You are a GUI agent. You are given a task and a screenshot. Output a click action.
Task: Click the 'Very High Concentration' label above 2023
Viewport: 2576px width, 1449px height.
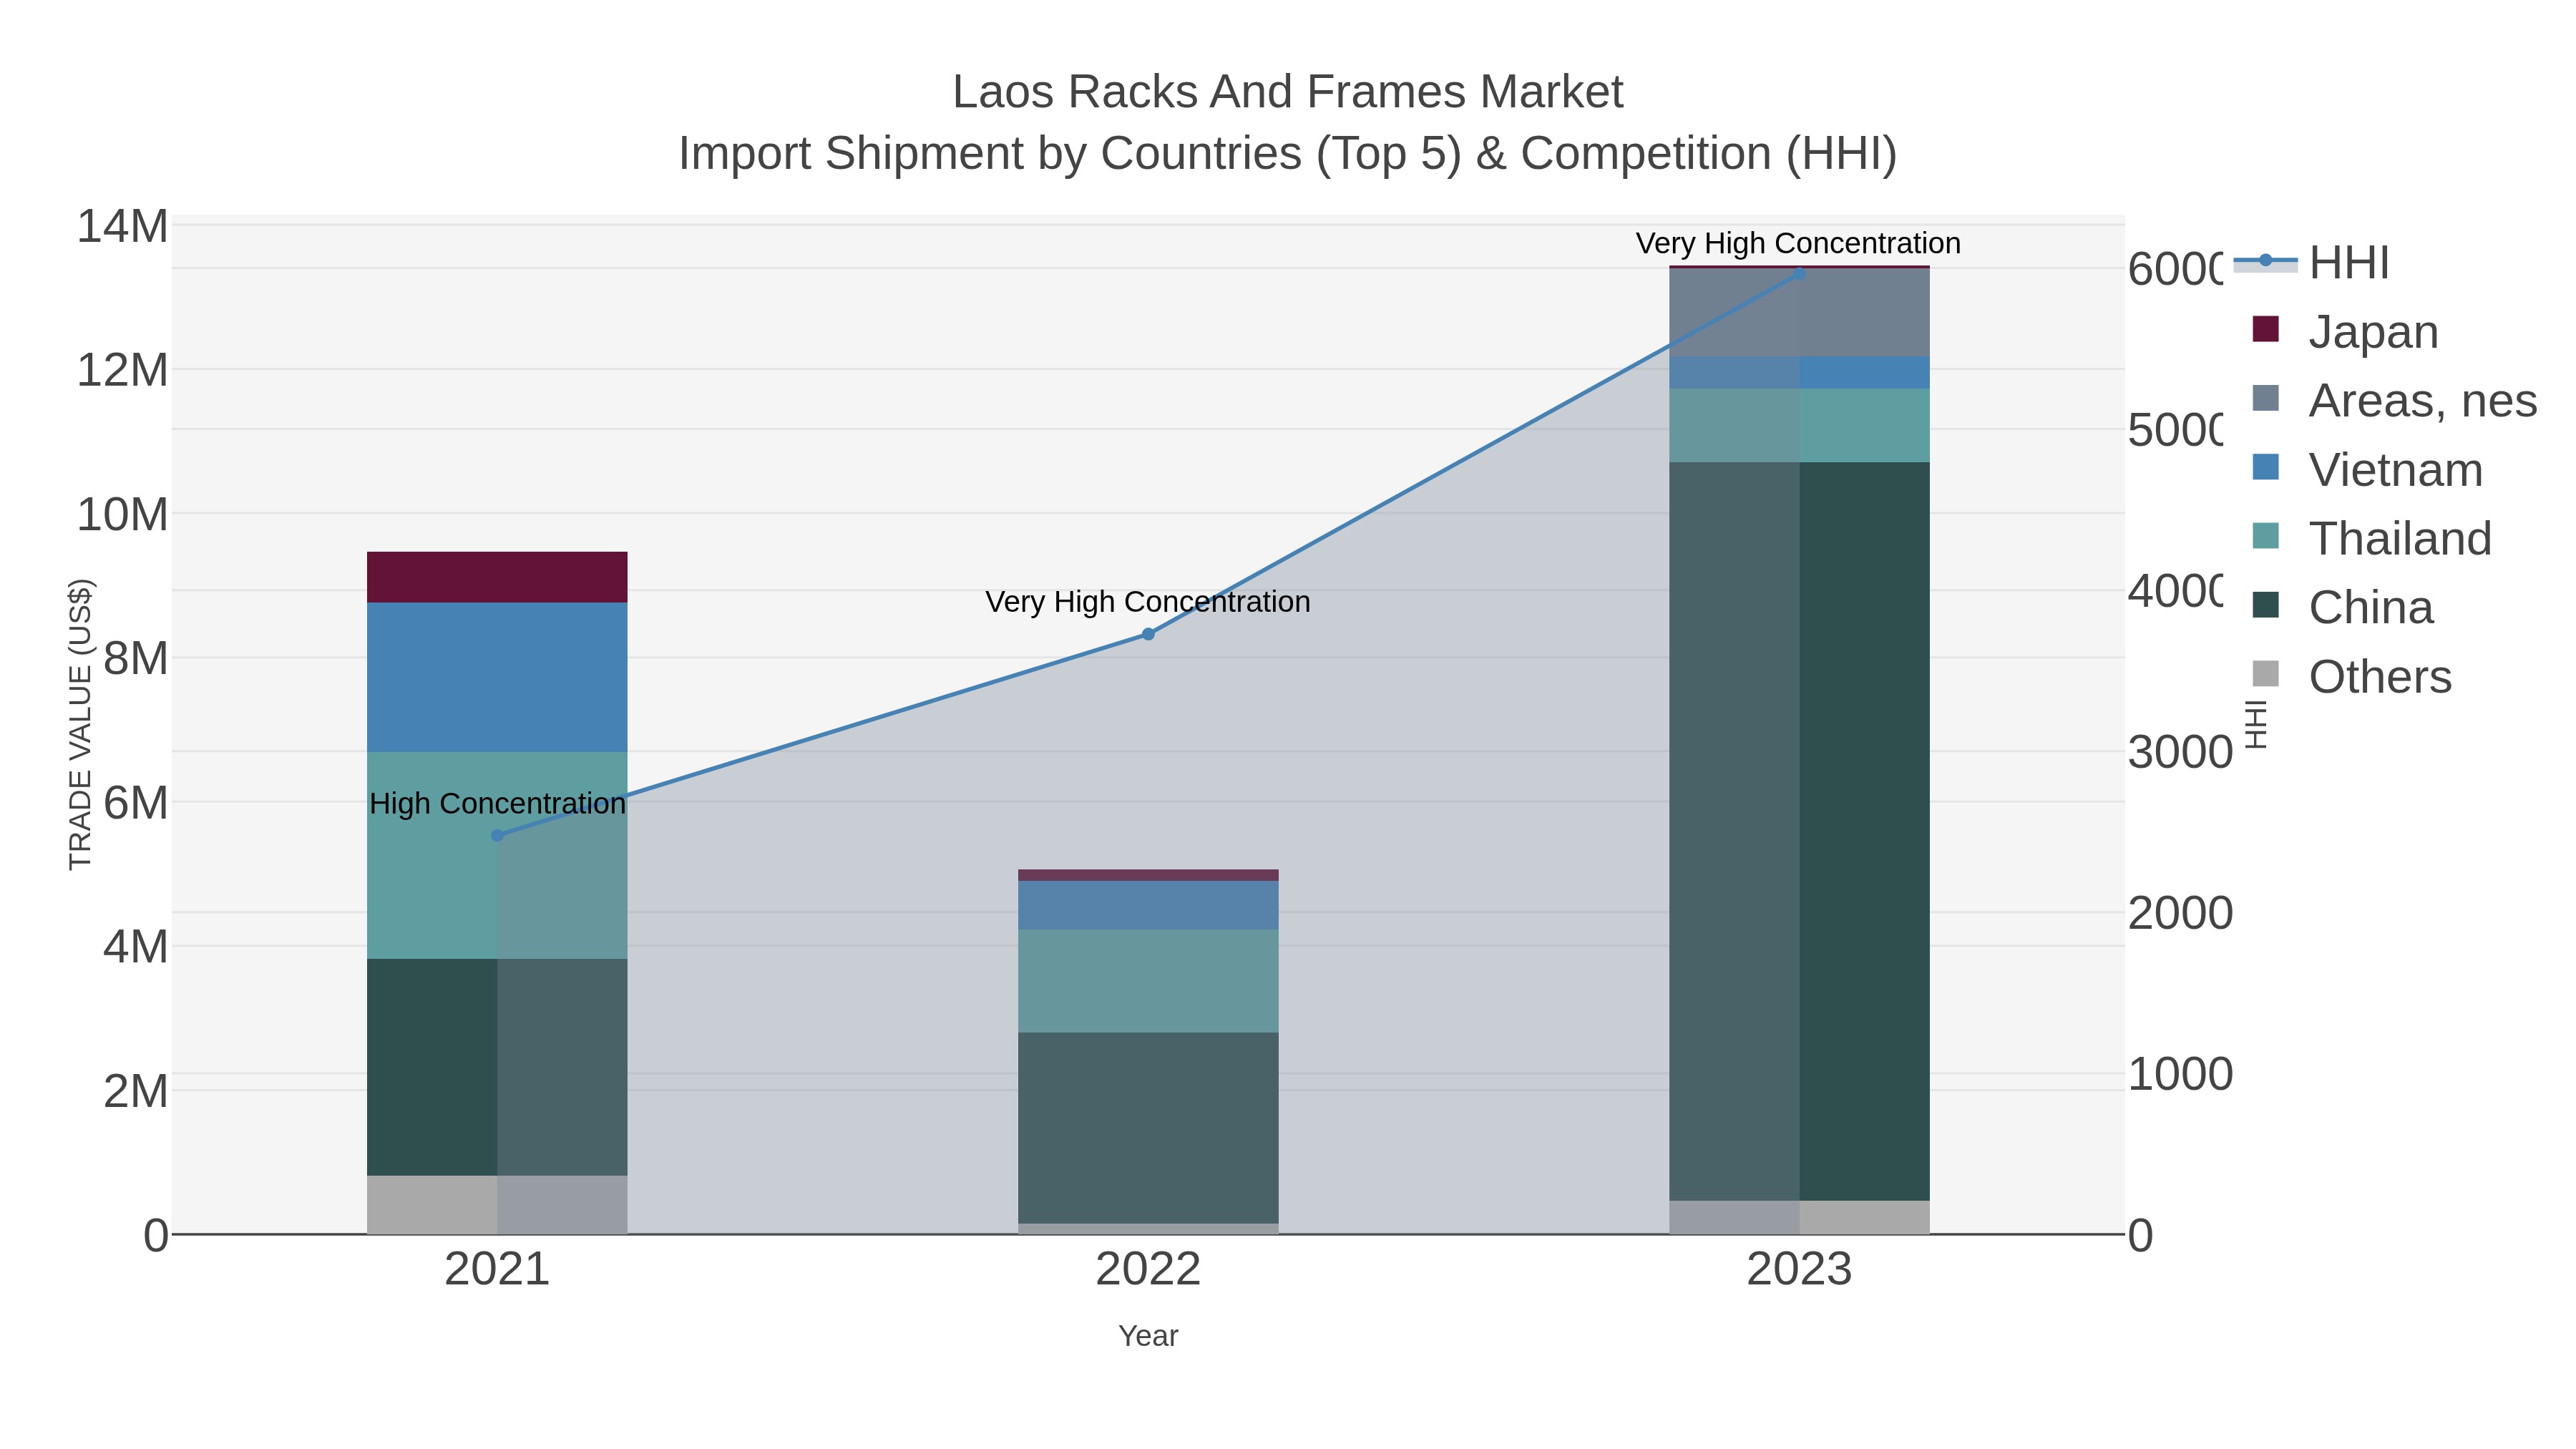coord(1799,243)
